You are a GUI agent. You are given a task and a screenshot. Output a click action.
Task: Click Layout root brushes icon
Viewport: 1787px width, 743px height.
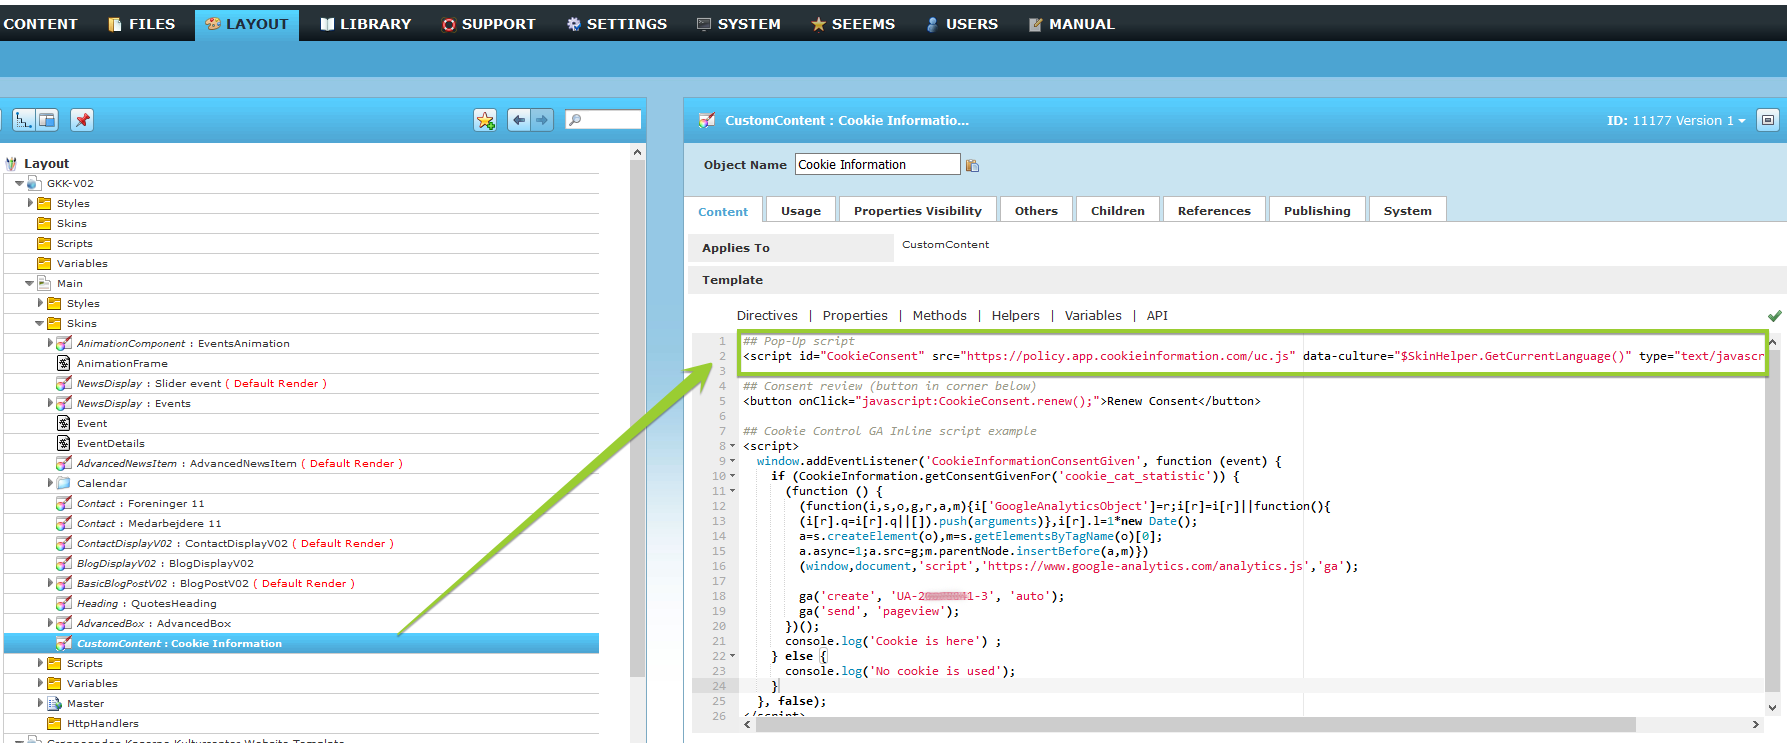tap(11, 163)
